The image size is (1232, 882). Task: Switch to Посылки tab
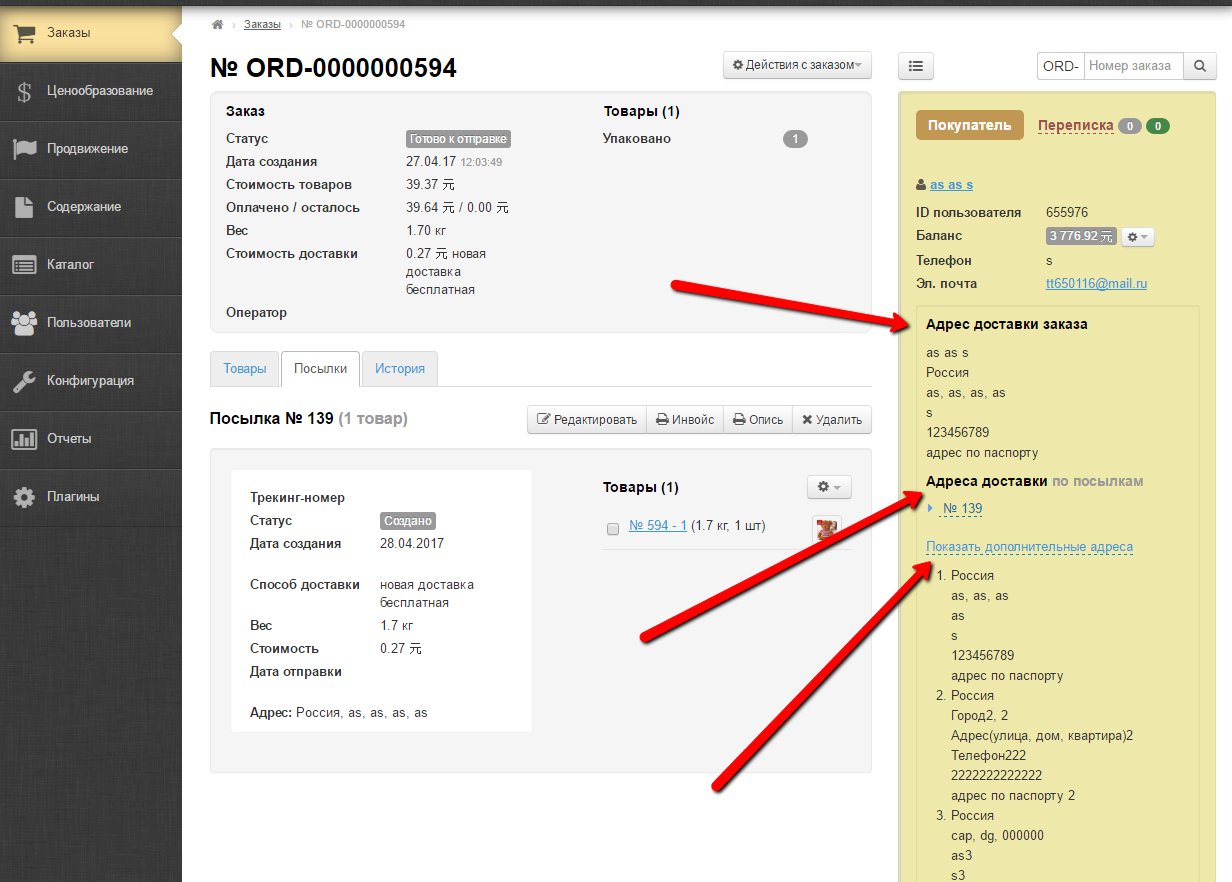coord(320,369)
